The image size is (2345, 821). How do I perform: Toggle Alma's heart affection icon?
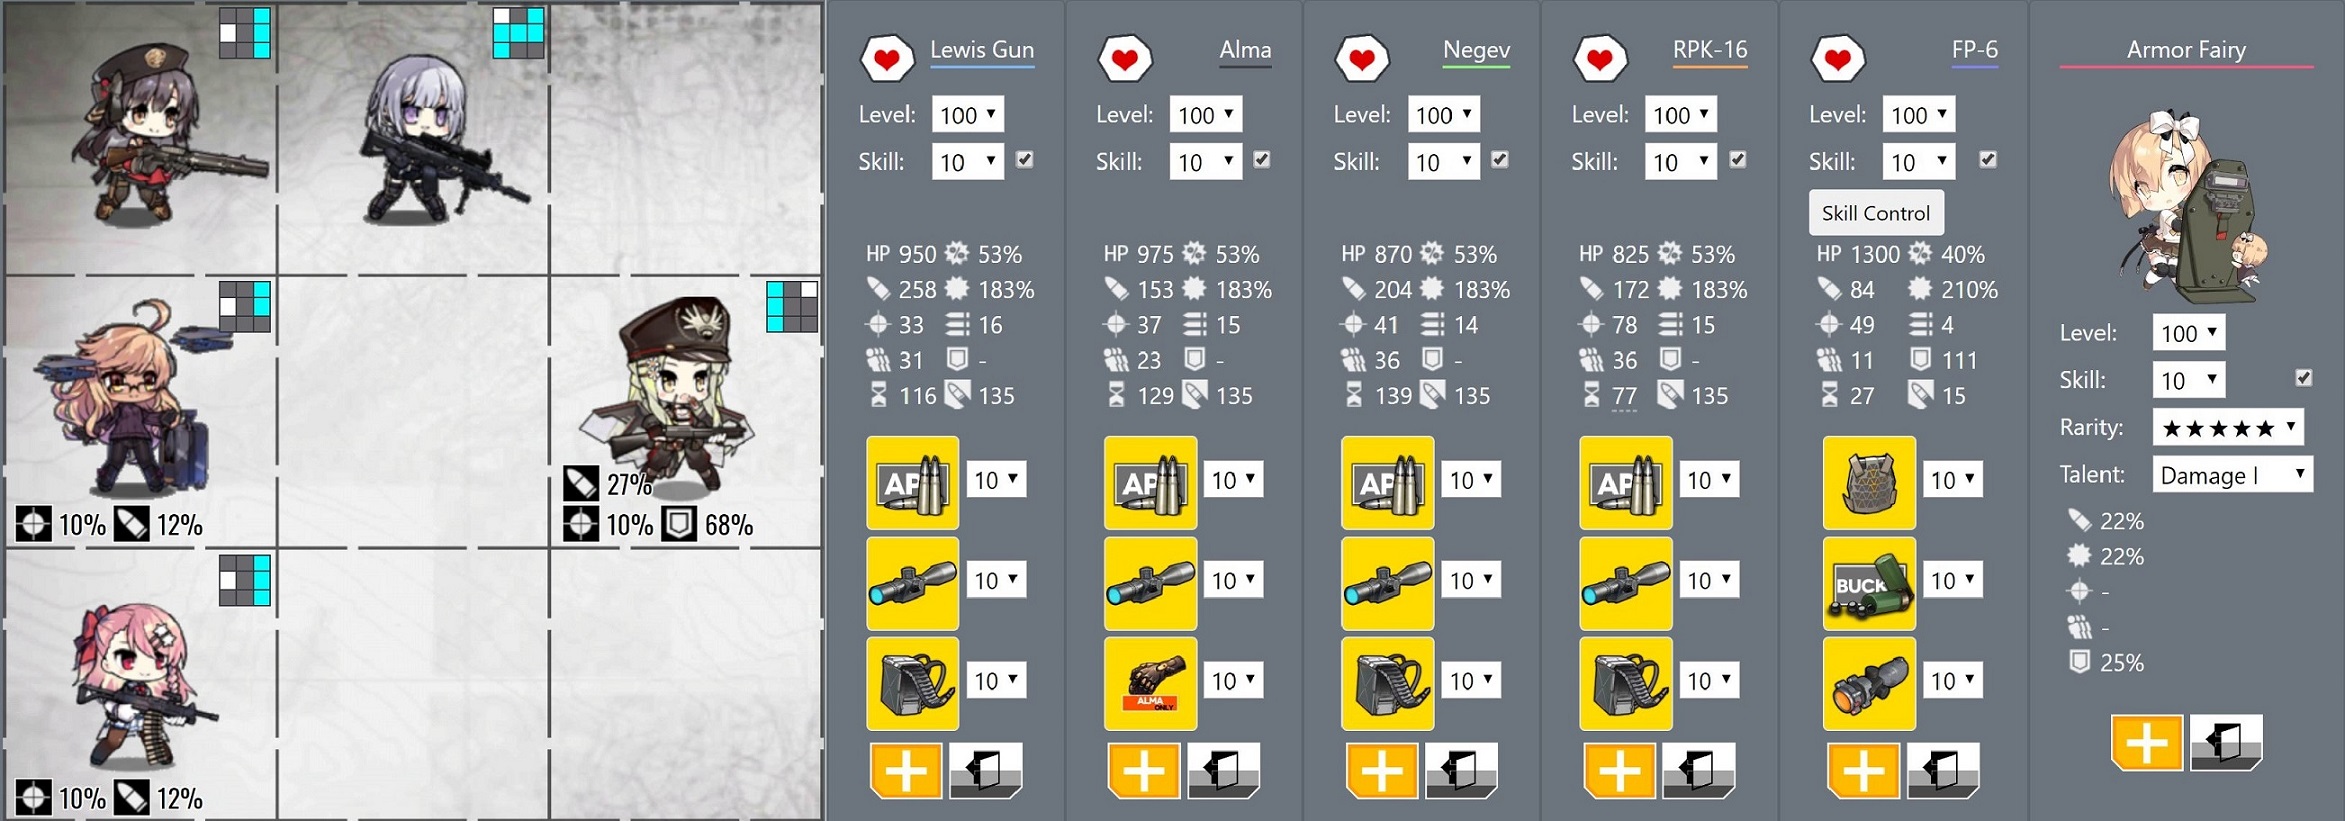pyautogui.click(x=1125, y=58)
